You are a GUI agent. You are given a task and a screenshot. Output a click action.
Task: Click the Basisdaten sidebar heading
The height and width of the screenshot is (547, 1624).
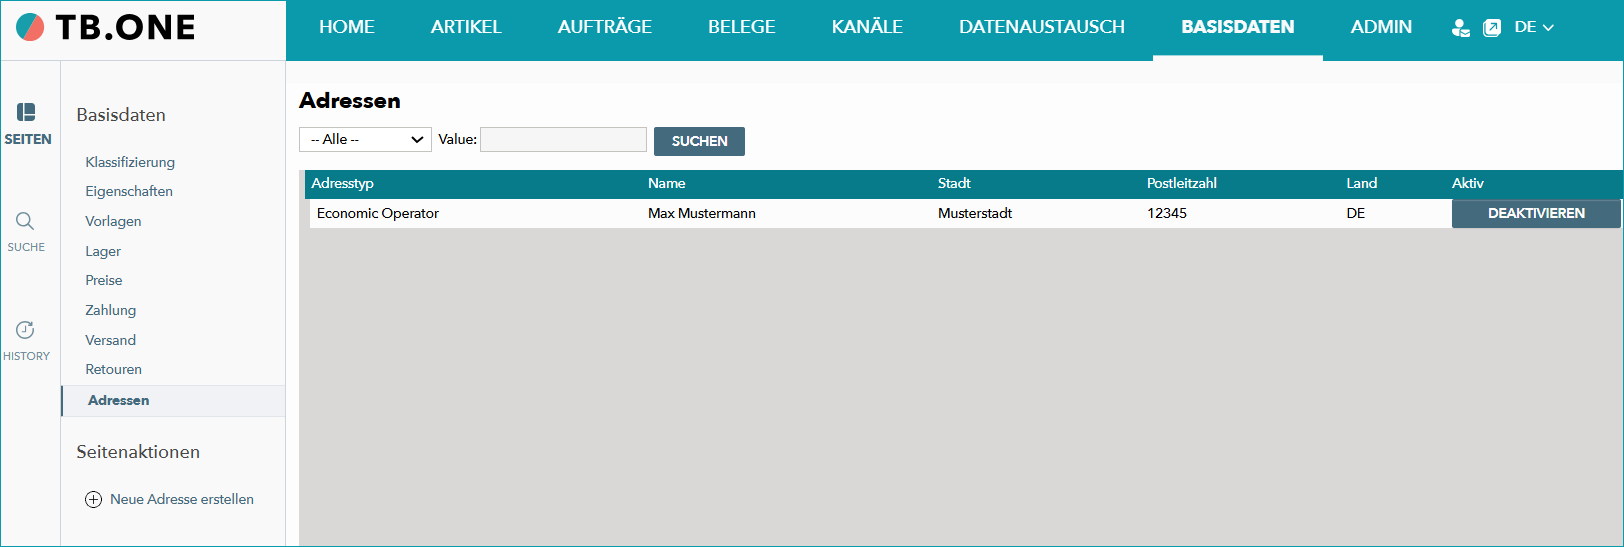pyautogui.click(x=121, y=115)
